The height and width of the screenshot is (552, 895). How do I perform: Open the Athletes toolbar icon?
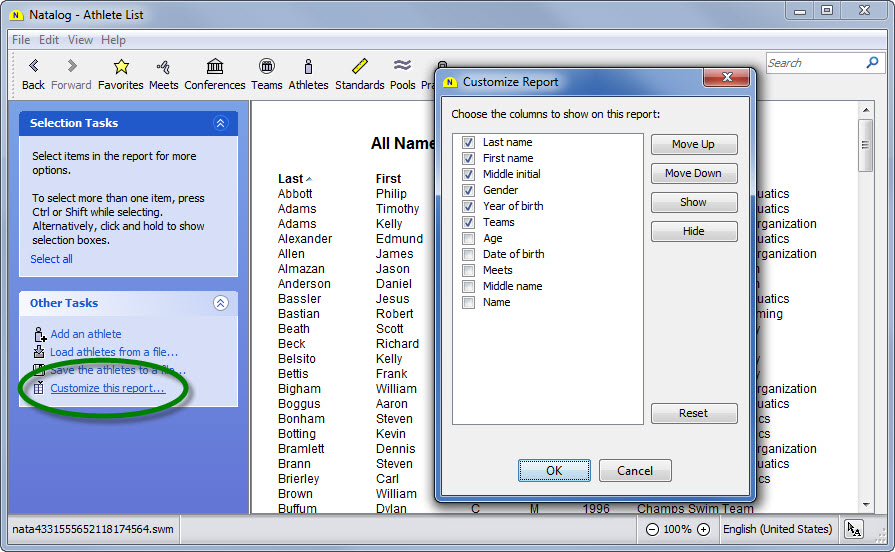click(x=308, y=67)
